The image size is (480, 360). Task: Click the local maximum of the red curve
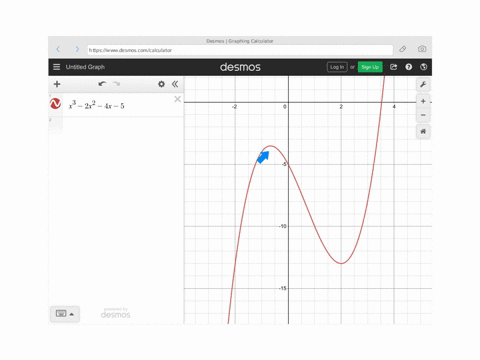(x=271, y=146)
